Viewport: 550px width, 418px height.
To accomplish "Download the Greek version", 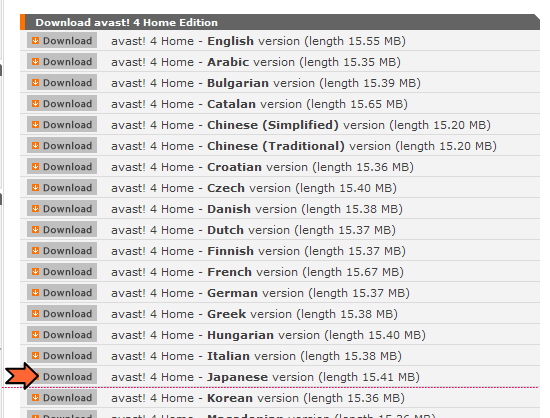I will pos(62,314).
